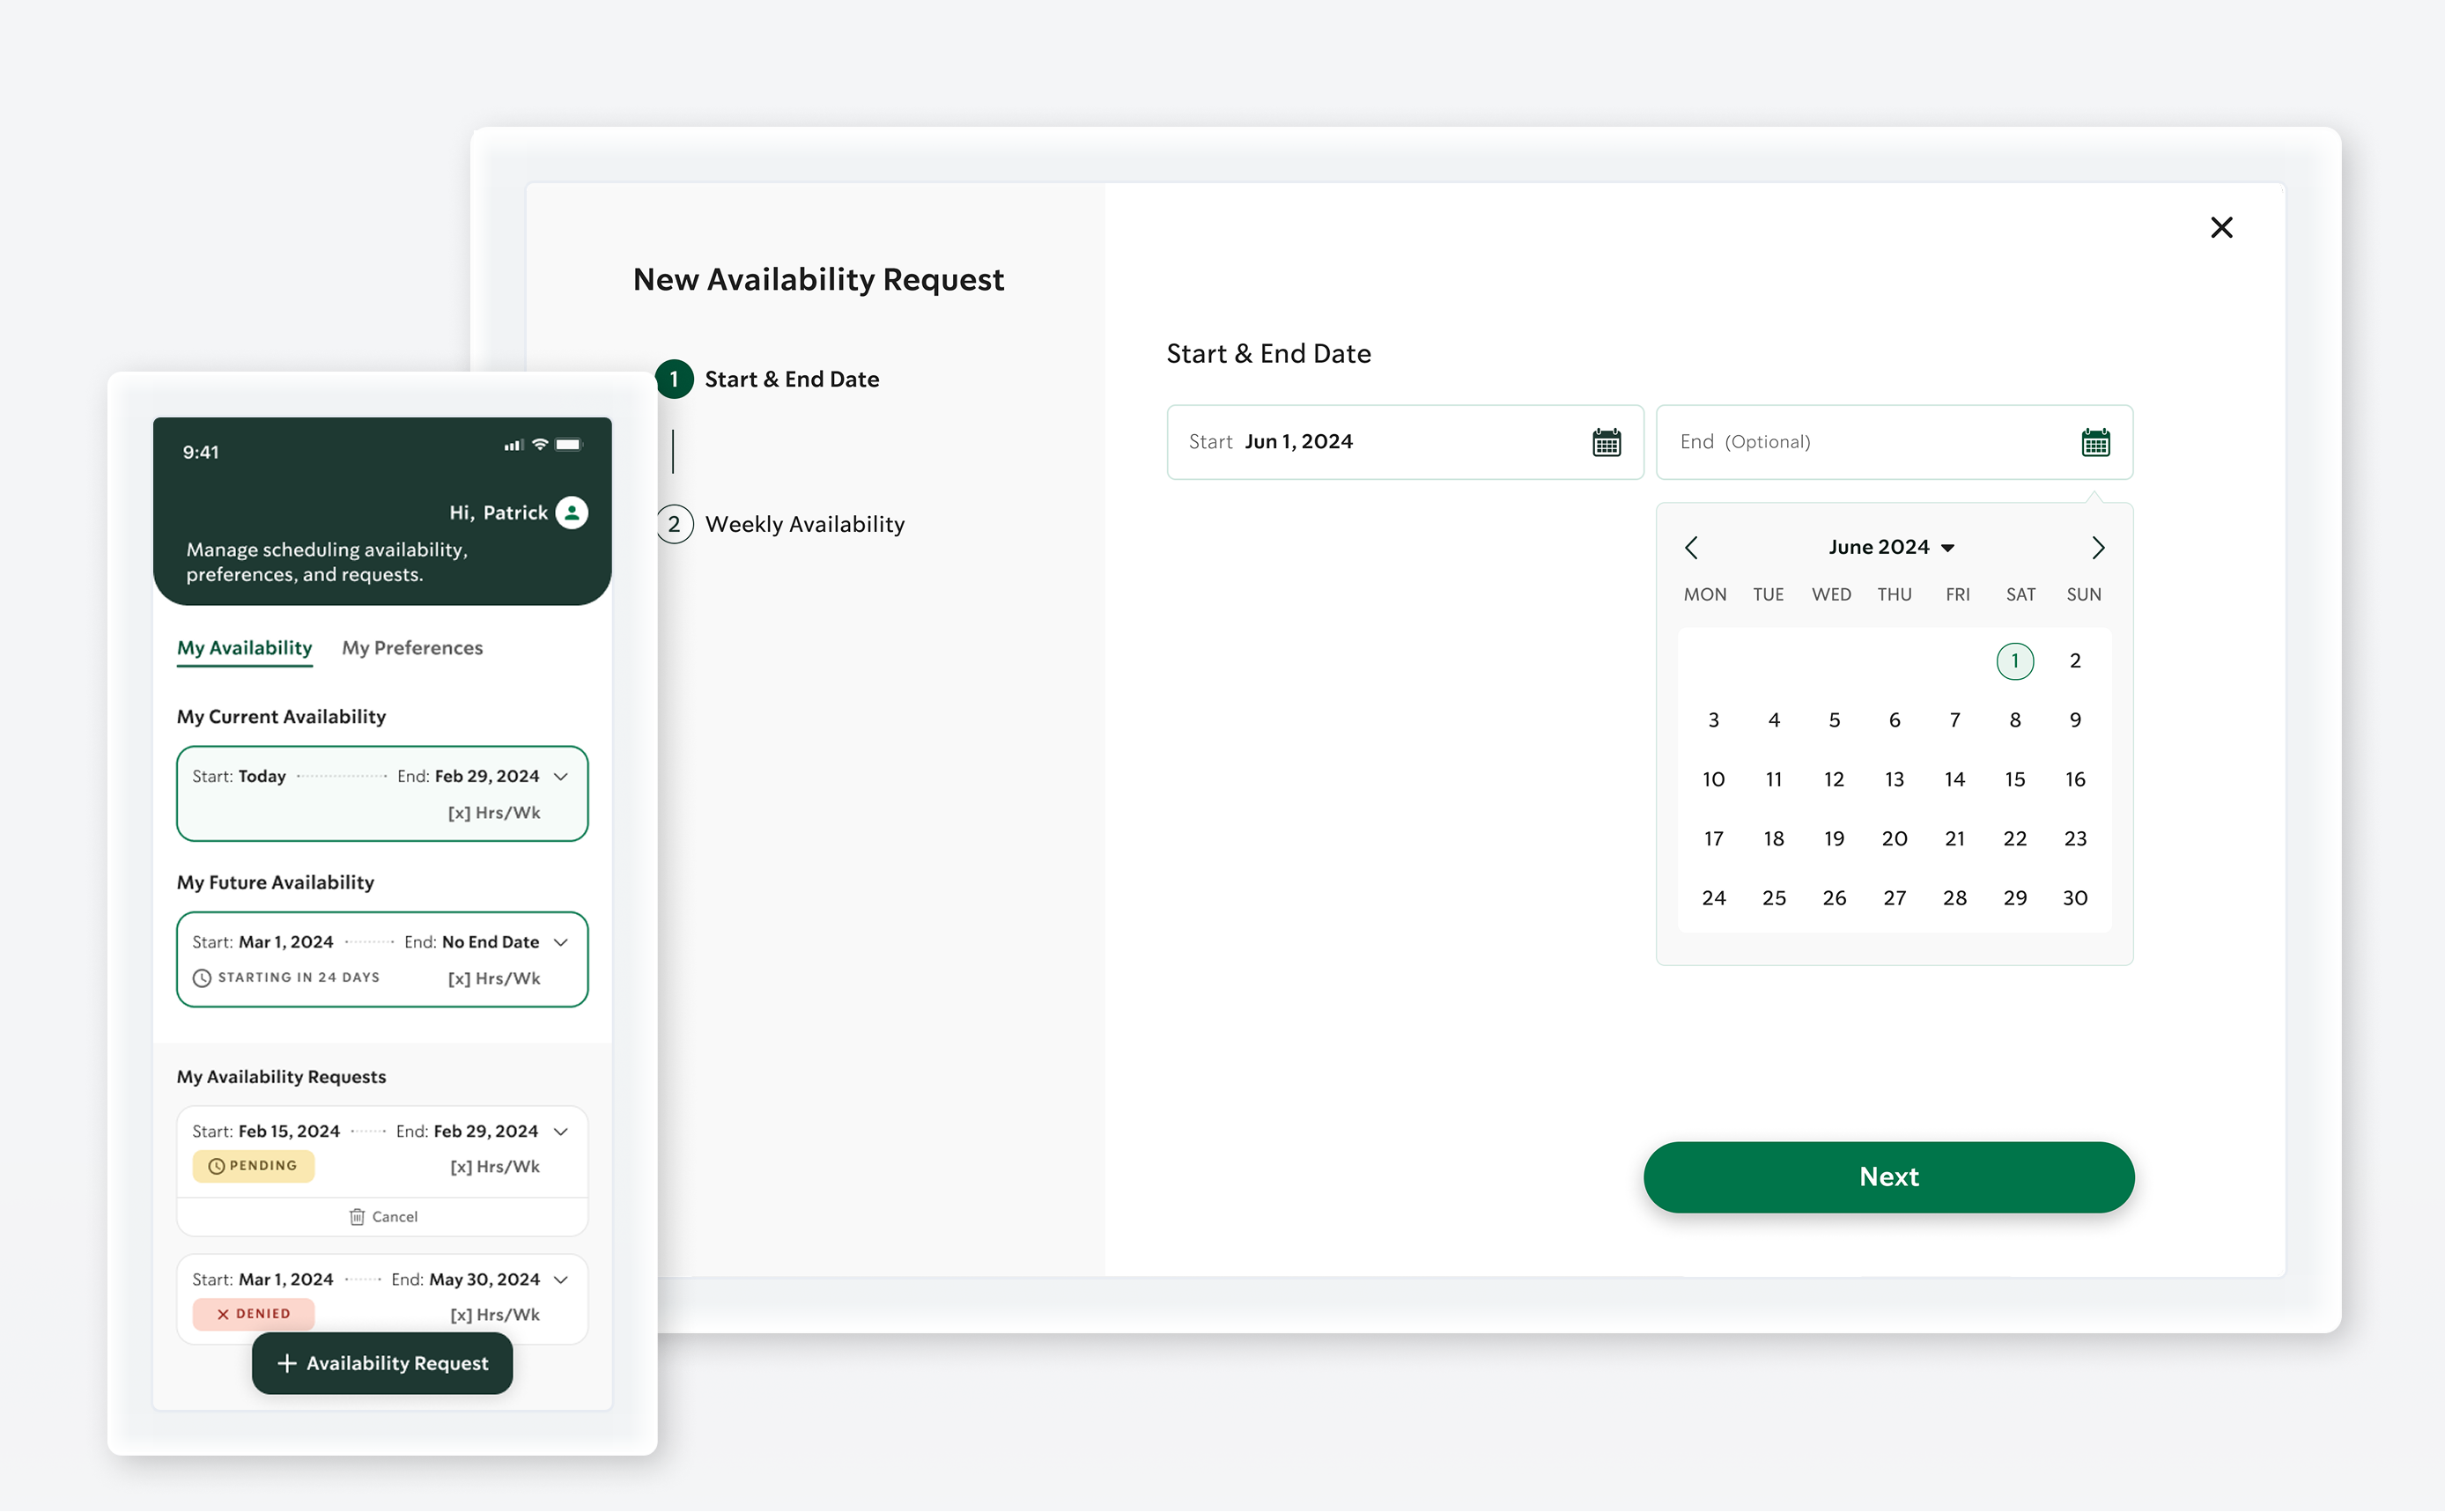Select My Availability tab
Screen dimensions: 2445x1512
(x=245, y=646)
